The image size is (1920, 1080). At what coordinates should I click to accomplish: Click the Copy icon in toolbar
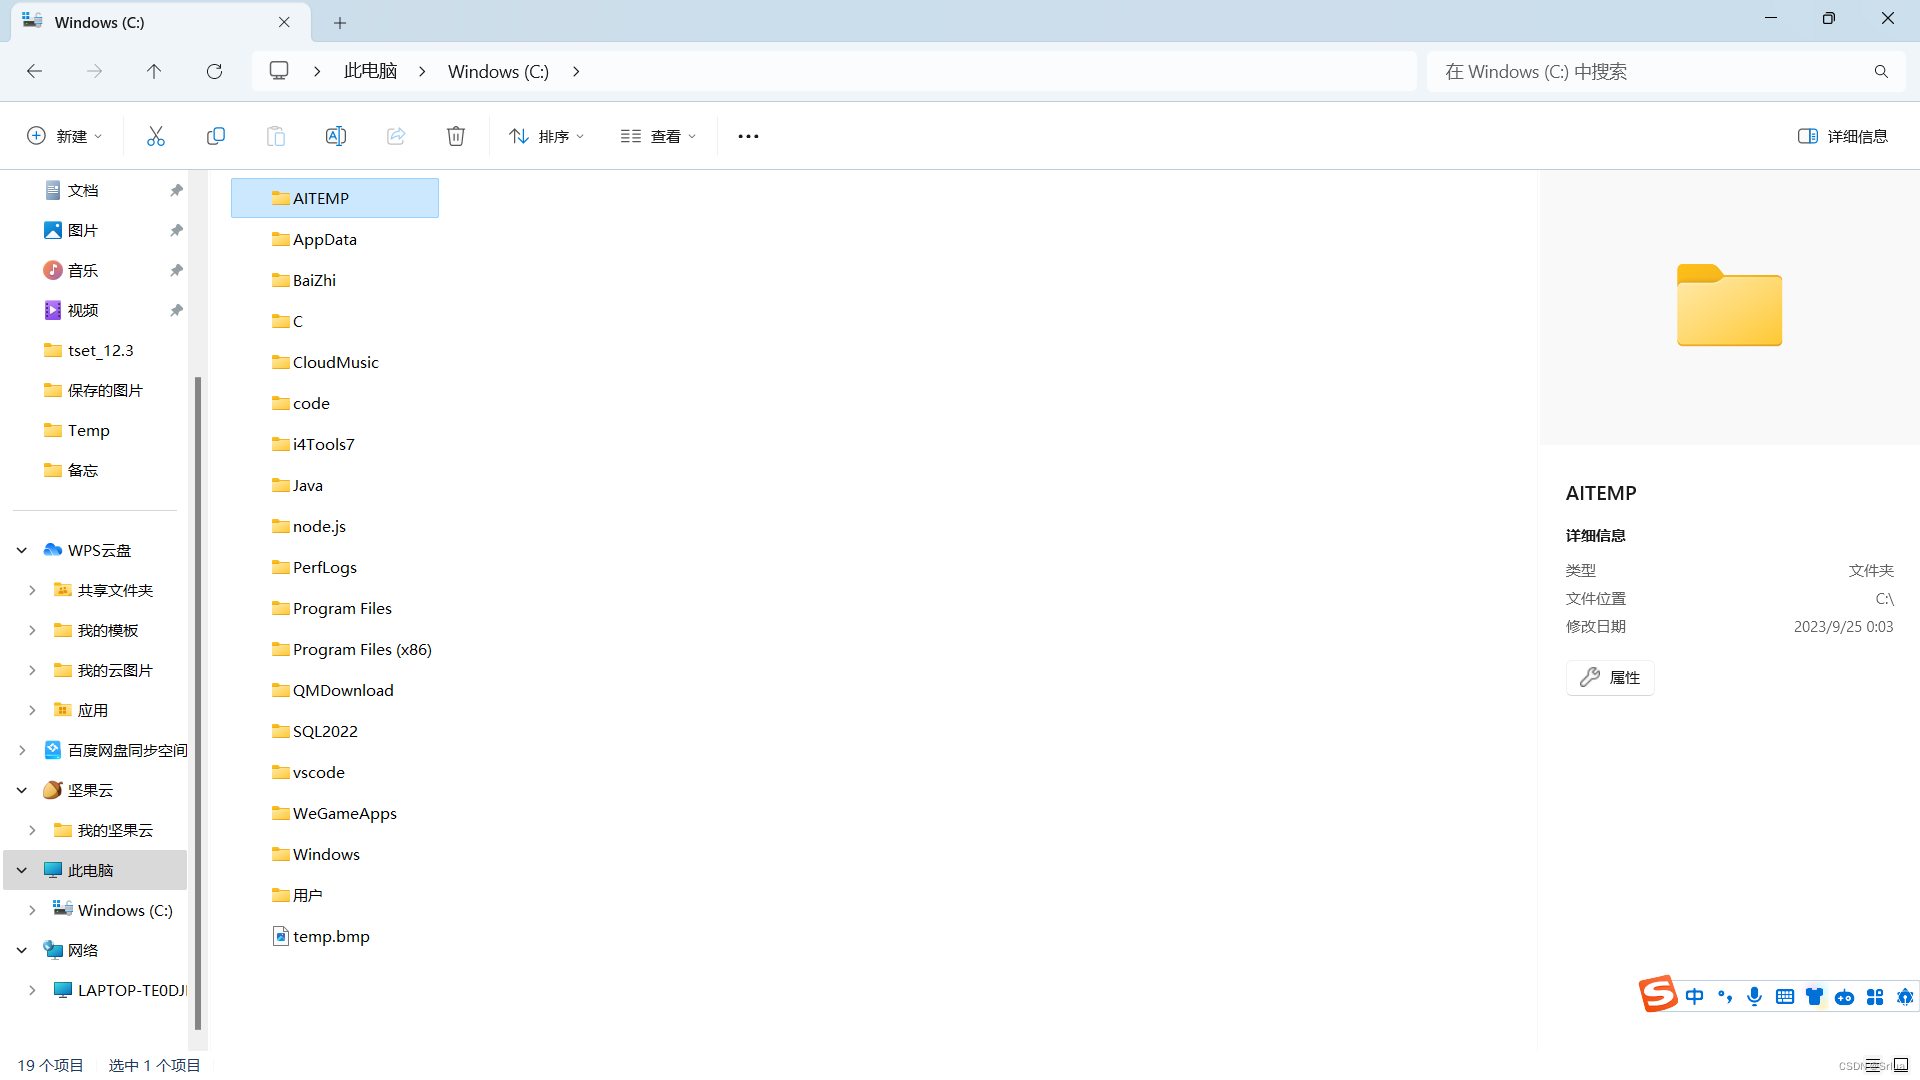[216, 136]
